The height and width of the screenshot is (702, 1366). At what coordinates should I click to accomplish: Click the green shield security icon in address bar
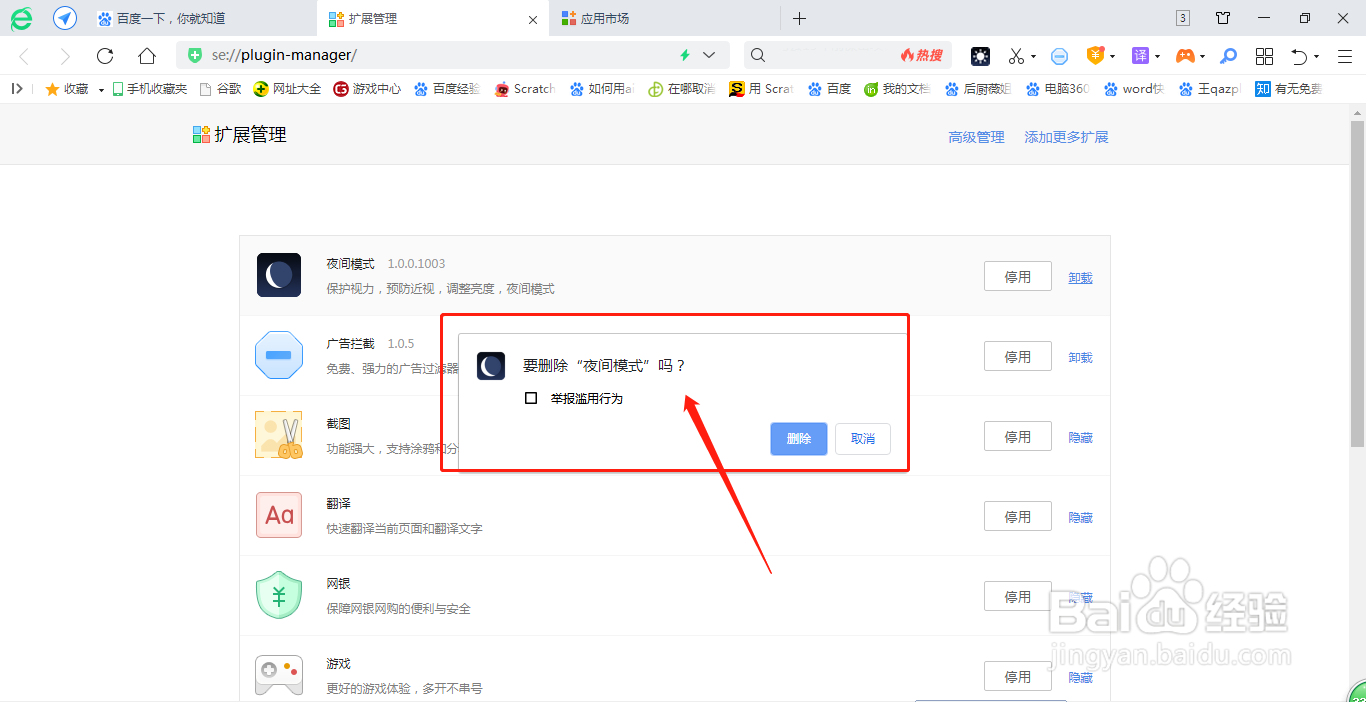pos(195,55)
